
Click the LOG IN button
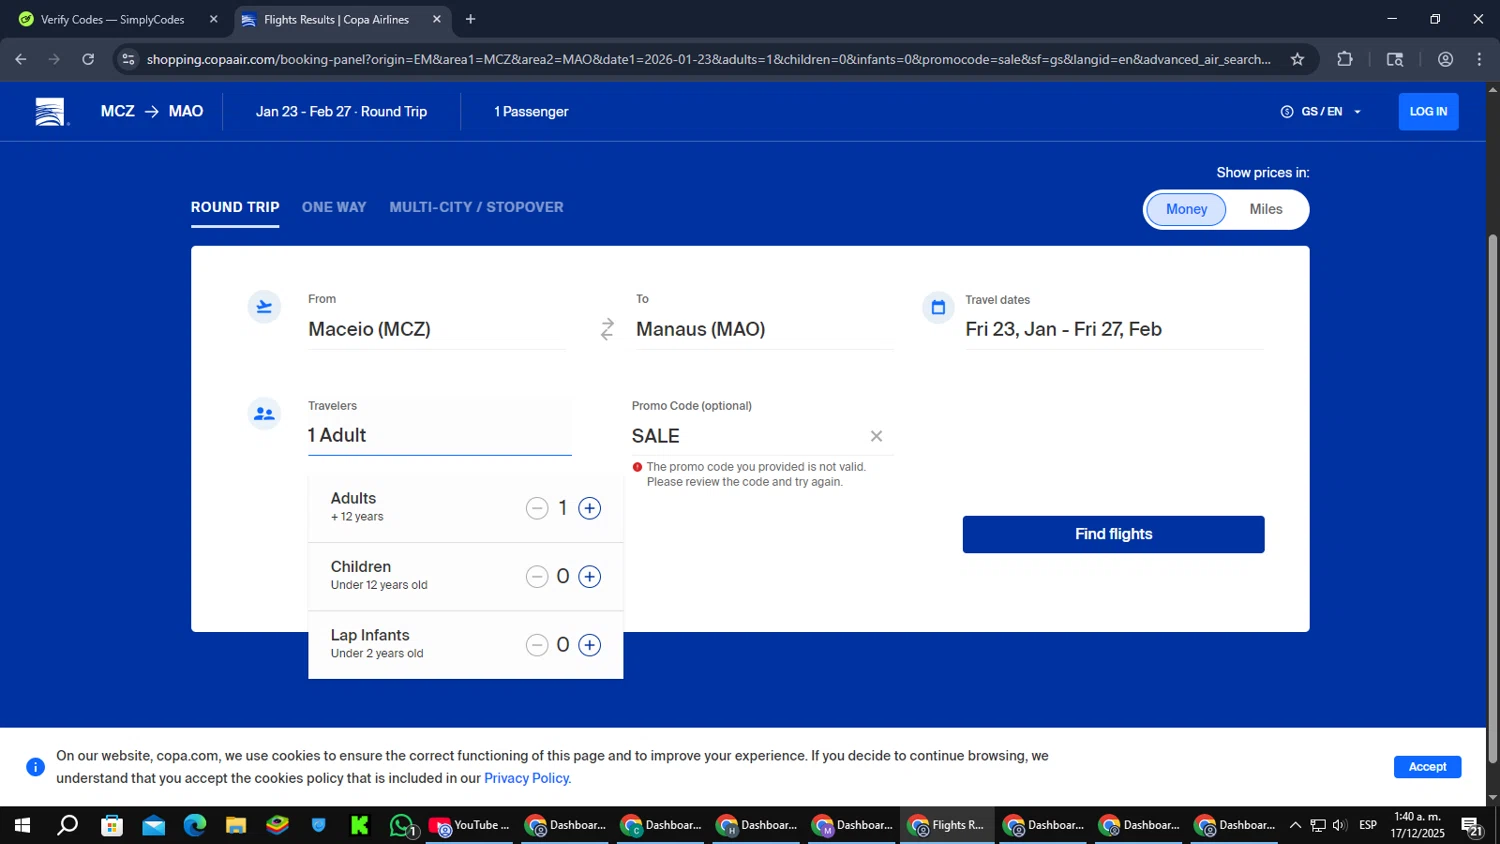tap(1428, 112)
